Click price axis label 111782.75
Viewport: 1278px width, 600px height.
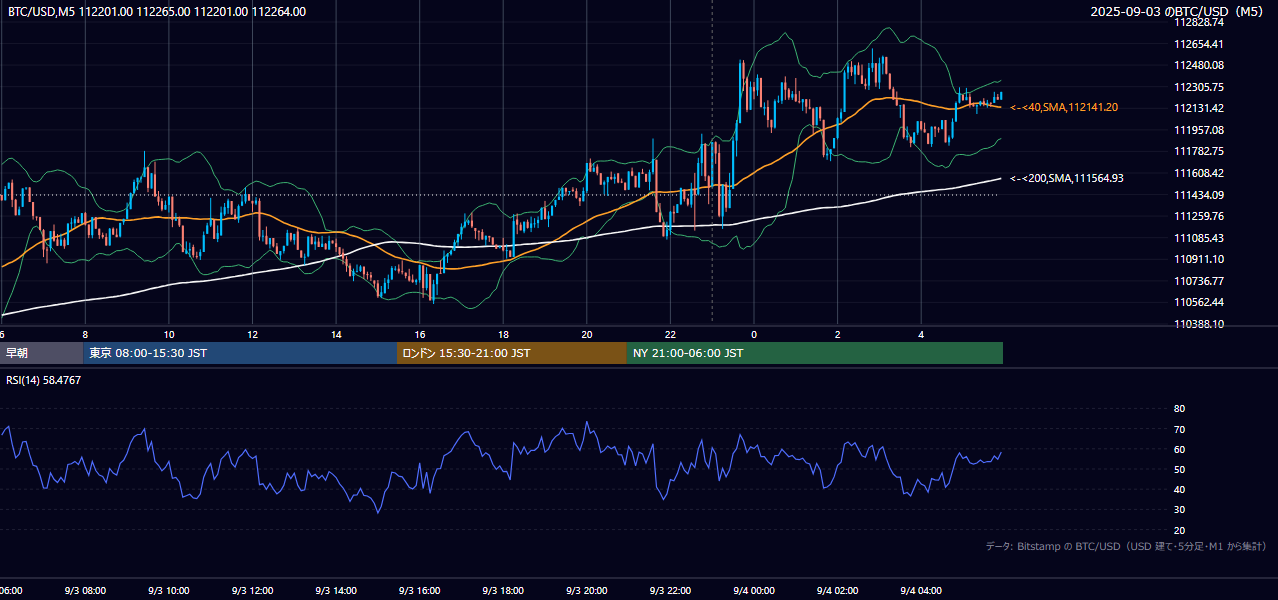(1199, 151)
